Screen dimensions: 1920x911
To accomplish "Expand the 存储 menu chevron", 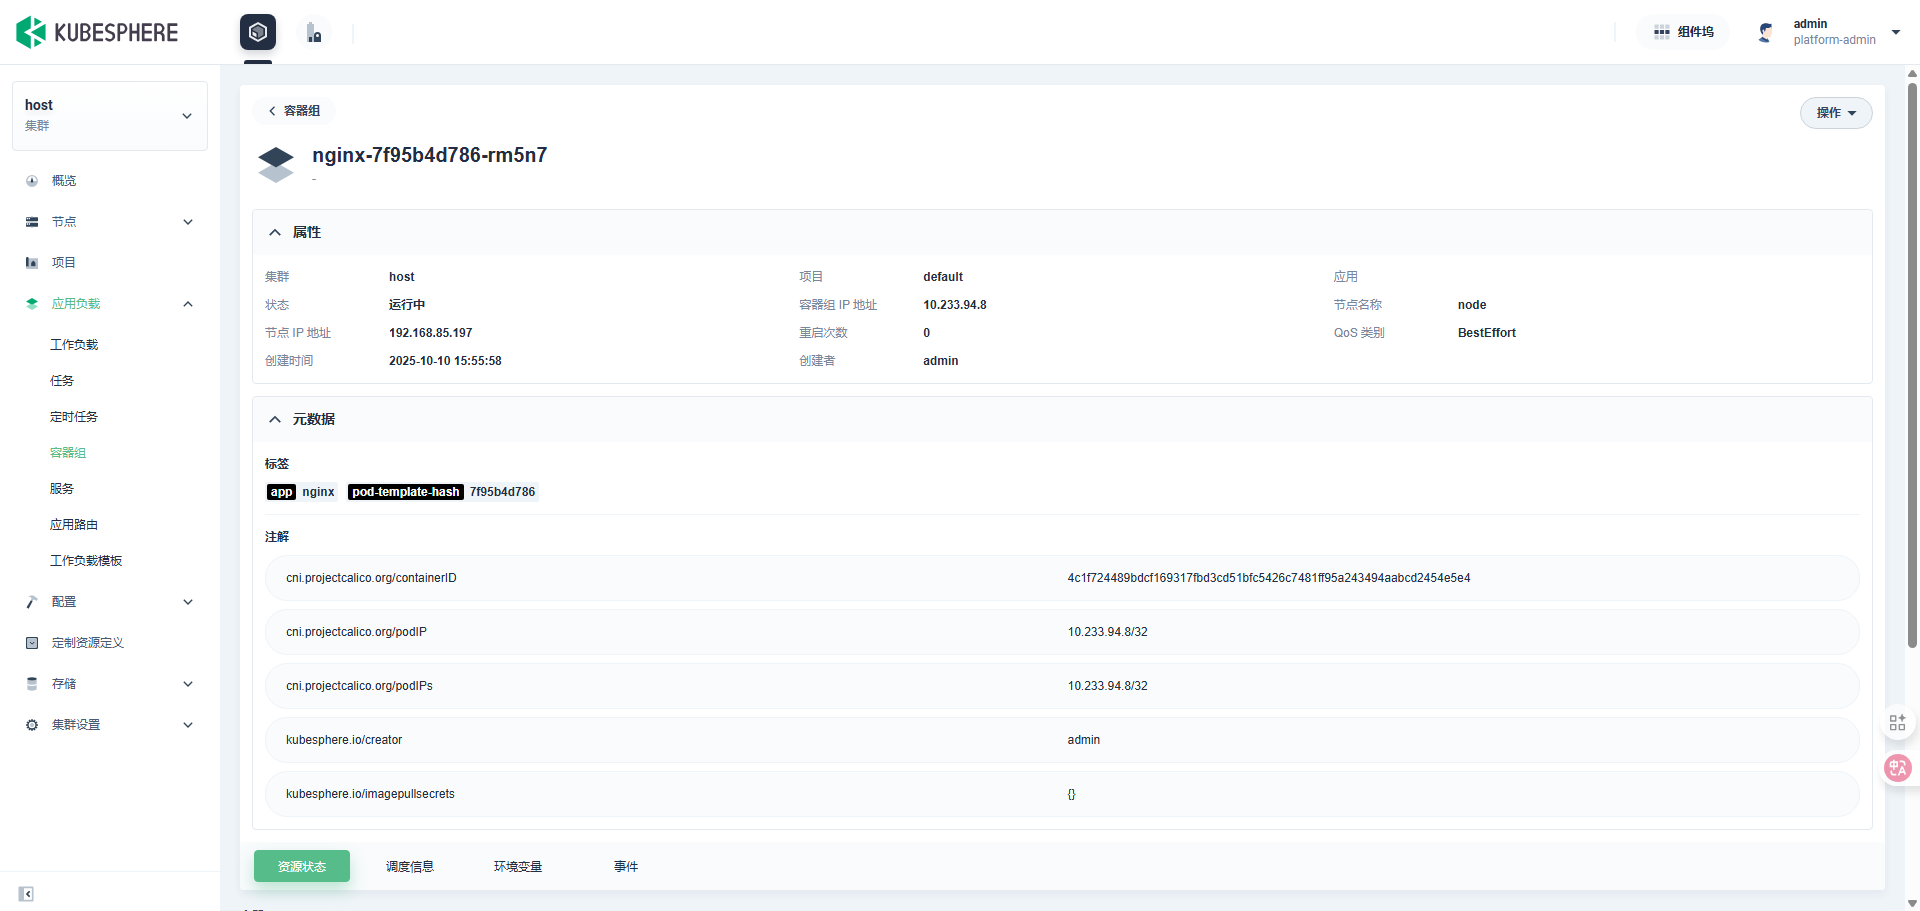I will [188, 684].
